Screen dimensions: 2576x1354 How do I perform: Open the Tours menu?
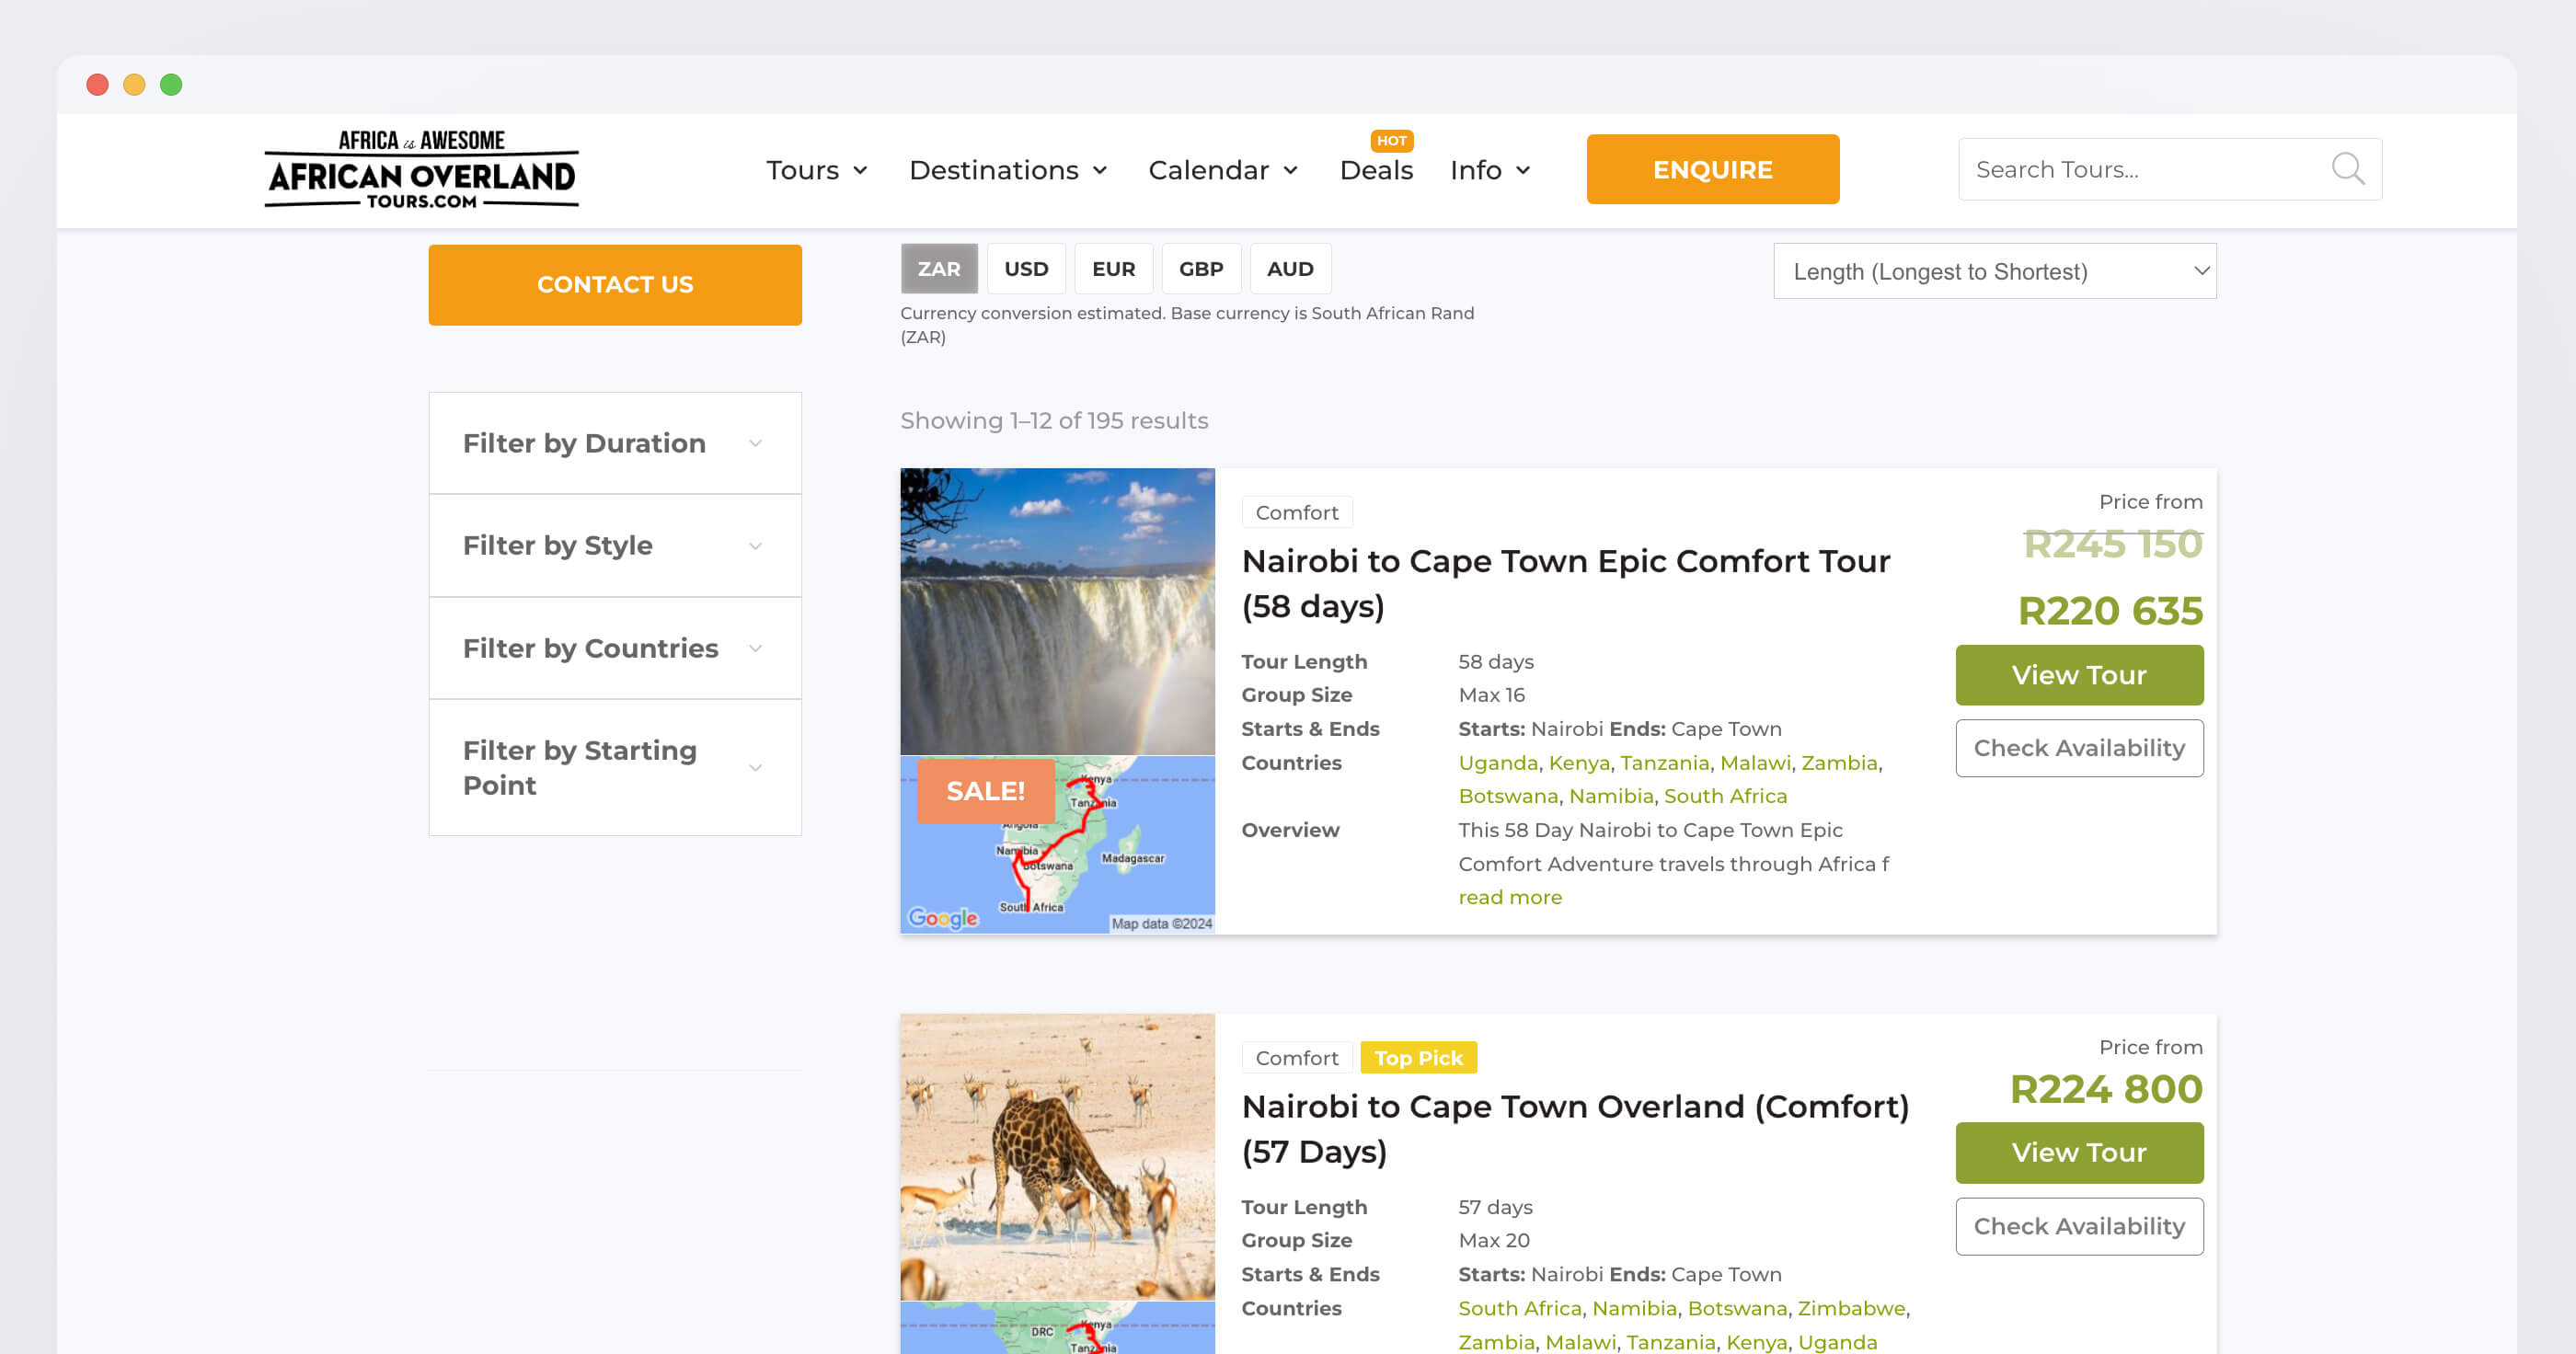pos(817,170)
